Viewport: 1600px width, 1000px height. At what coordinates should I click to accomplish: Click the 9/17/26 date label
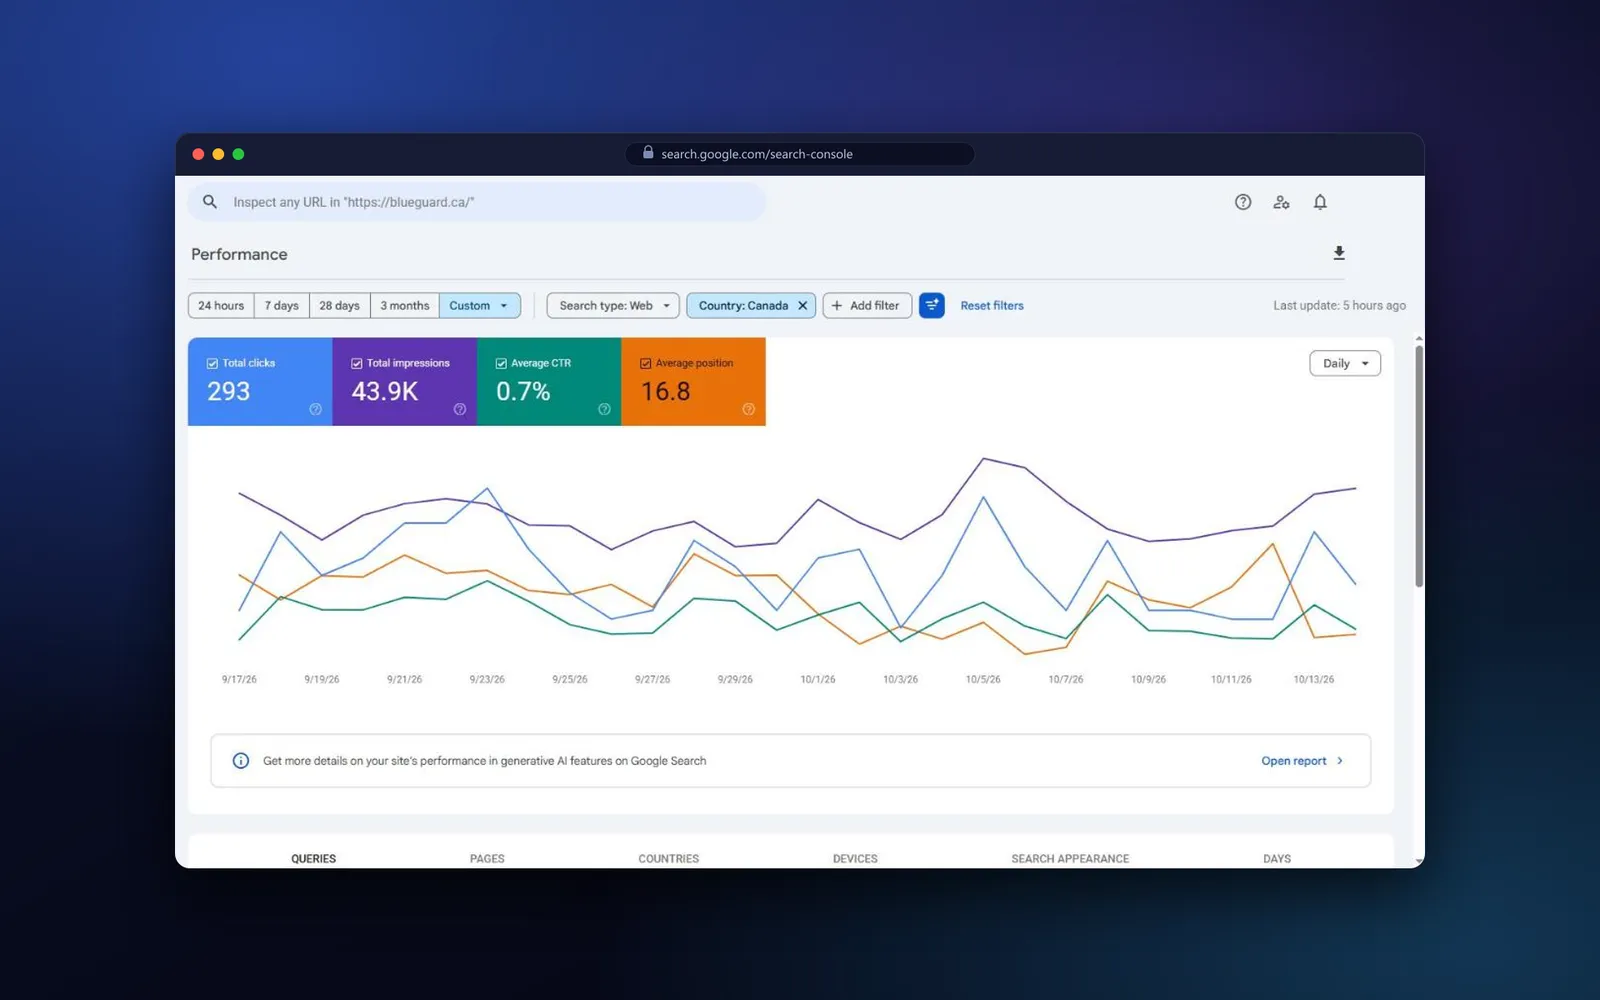(x=239, y=679)
